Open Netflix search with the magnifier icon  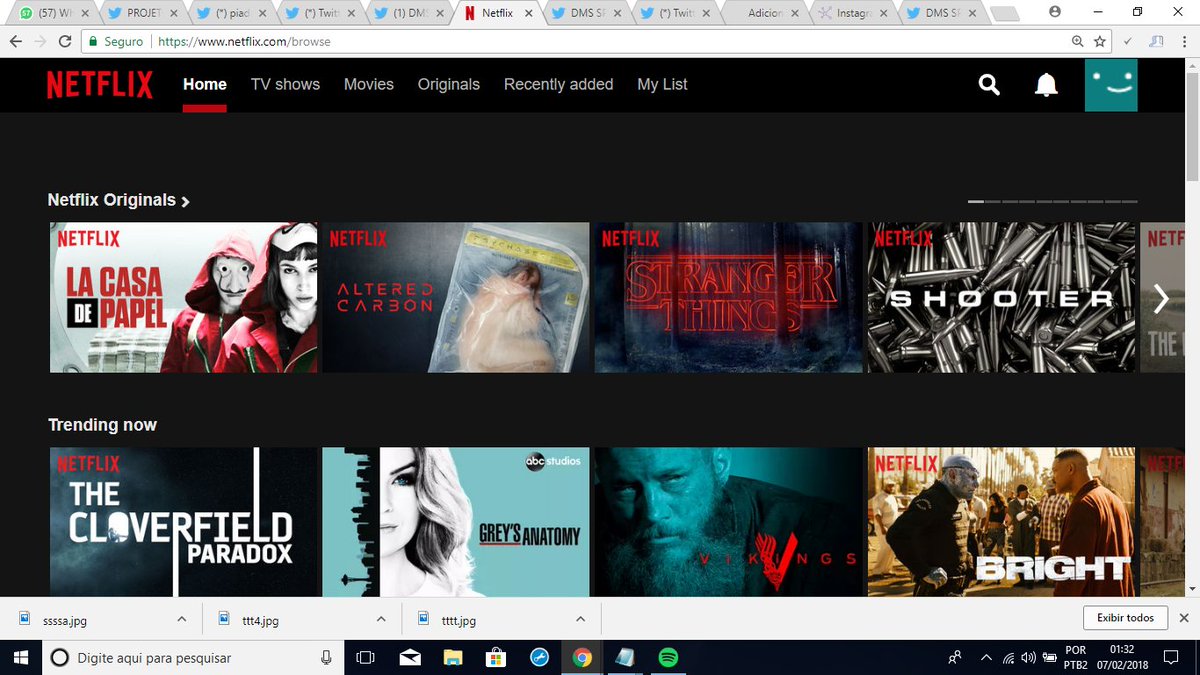(989, 85)
